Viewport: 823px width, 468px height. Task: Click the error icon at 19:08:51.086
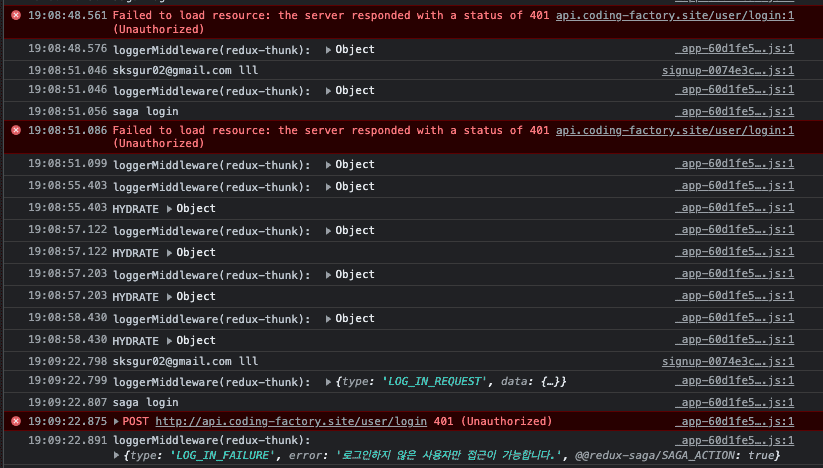click(x=16, y=130)
